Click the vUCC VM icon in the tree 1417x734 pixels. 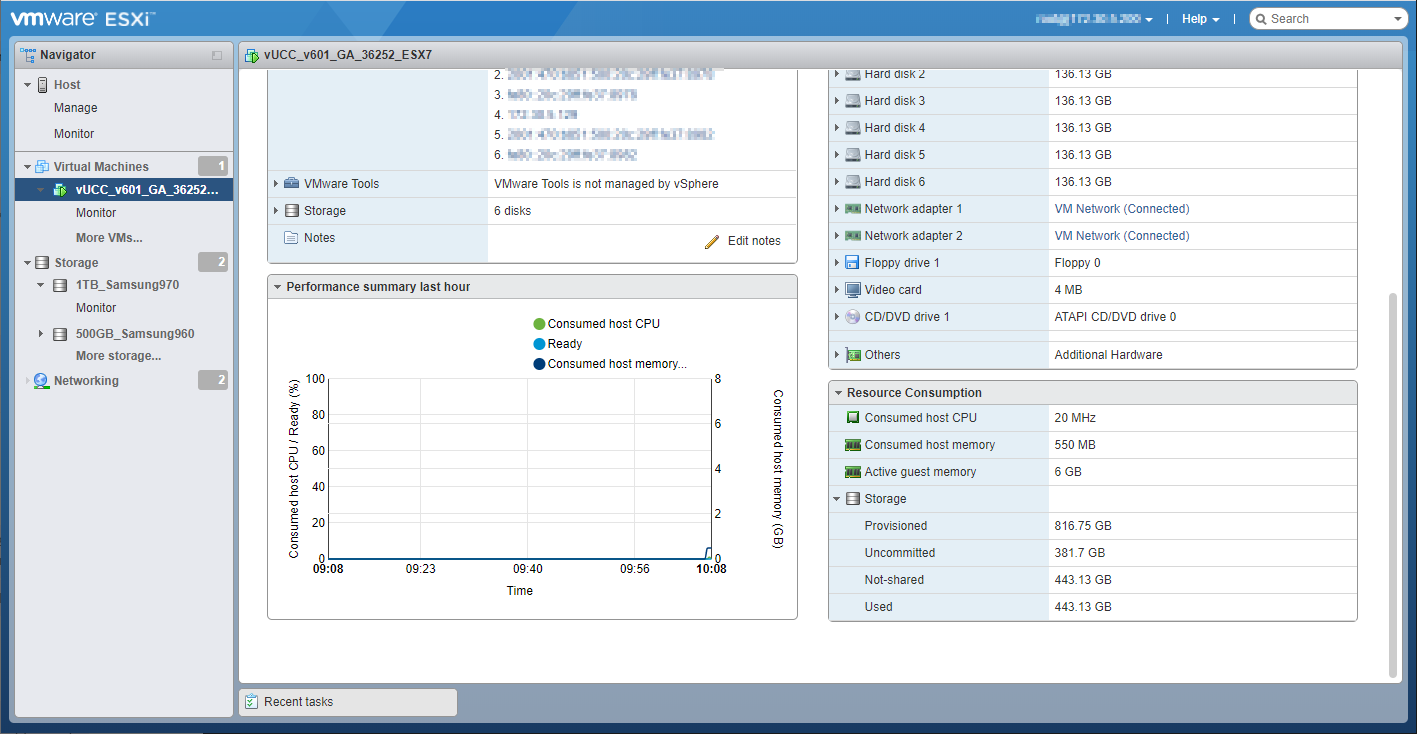(60, 190)
